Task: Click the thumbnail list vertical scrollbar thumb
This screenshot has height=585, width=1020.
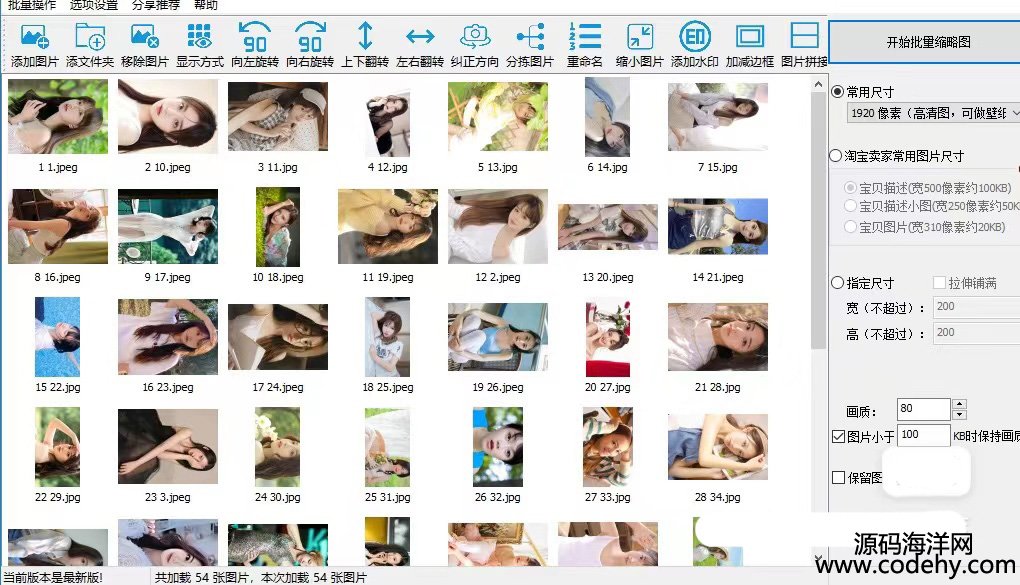Action: pyautogui.click(x=818, y=220)
